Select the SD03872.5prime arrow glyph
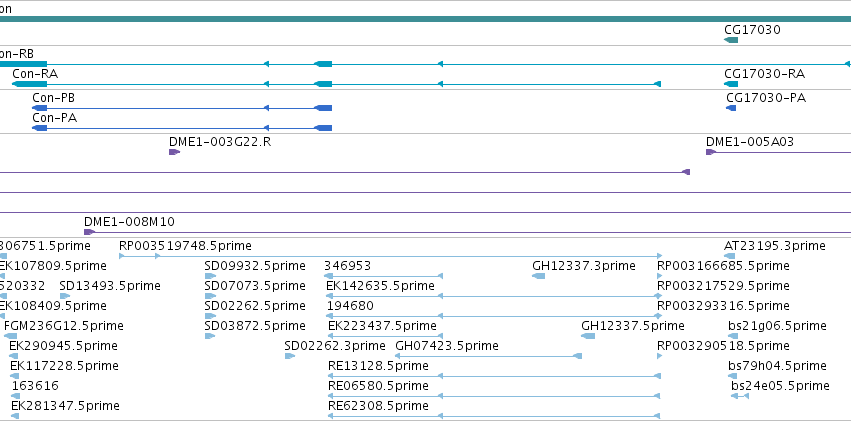This screenshot has width=851, height=421. [210, 336]
